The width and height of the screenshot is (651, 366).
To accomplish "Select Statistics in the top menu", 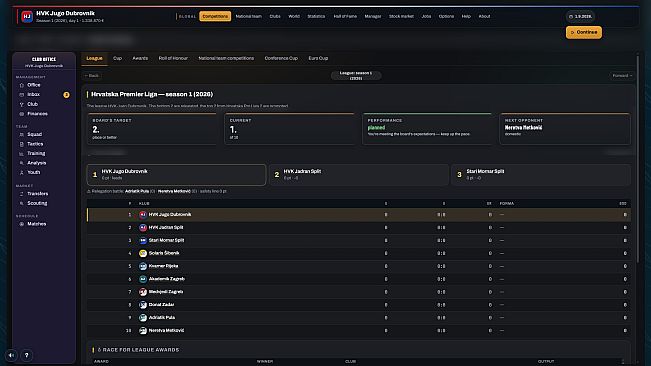I will click(316, 16).
